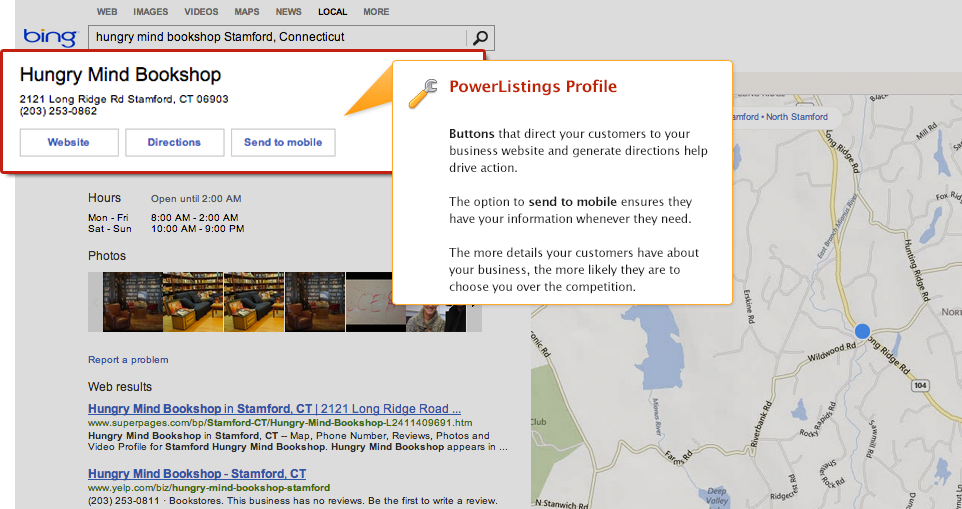Click the magnifying glass search button
This screenshot has height=509, width=962.
tap(480, 37)
